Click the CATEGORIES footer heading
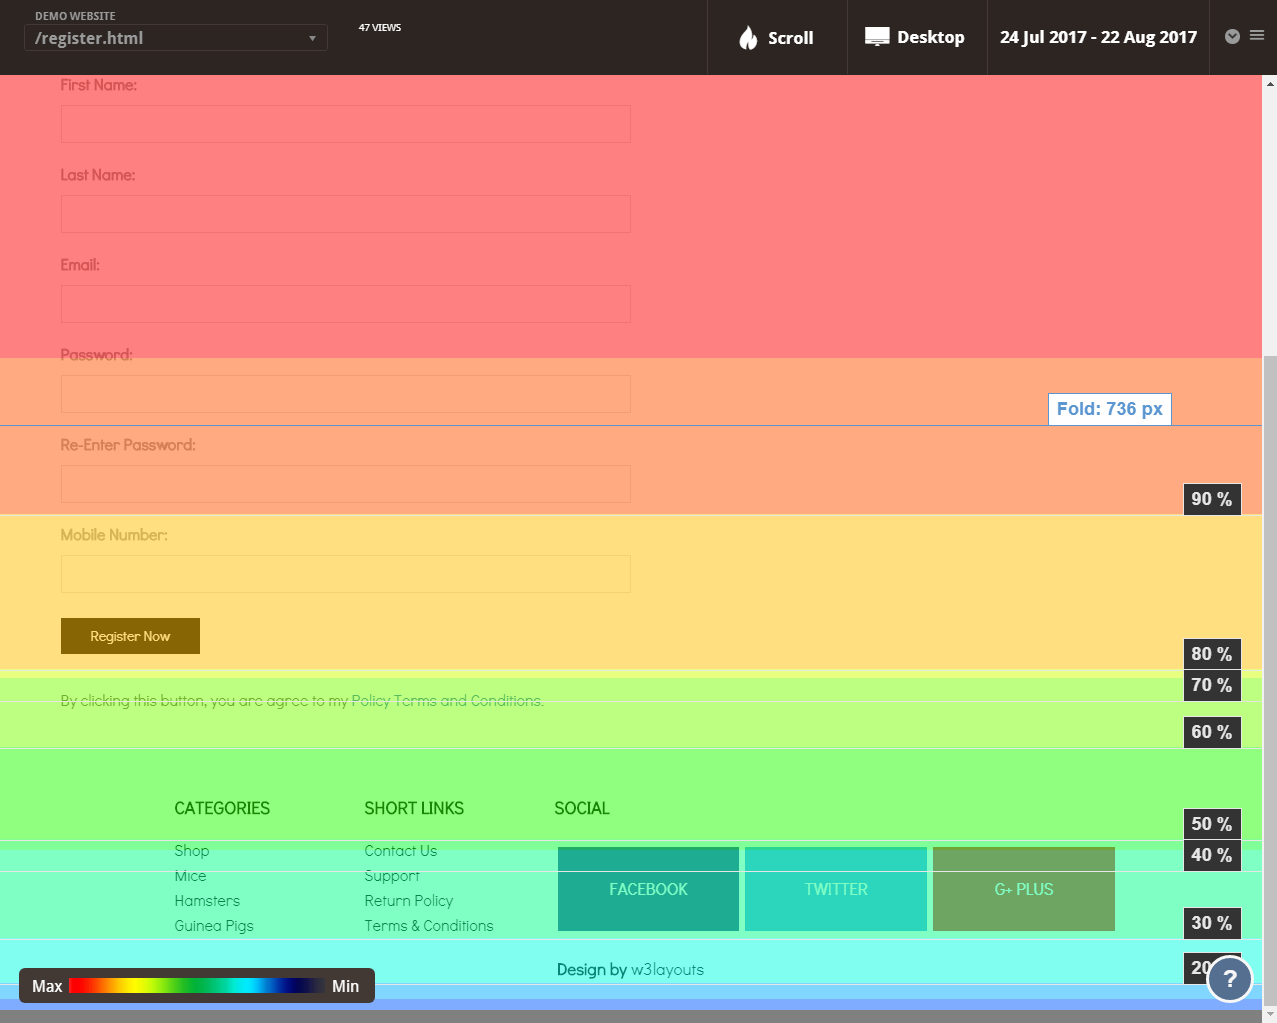Viewport: 1277px width, 1023px height. tap(222, 808)
